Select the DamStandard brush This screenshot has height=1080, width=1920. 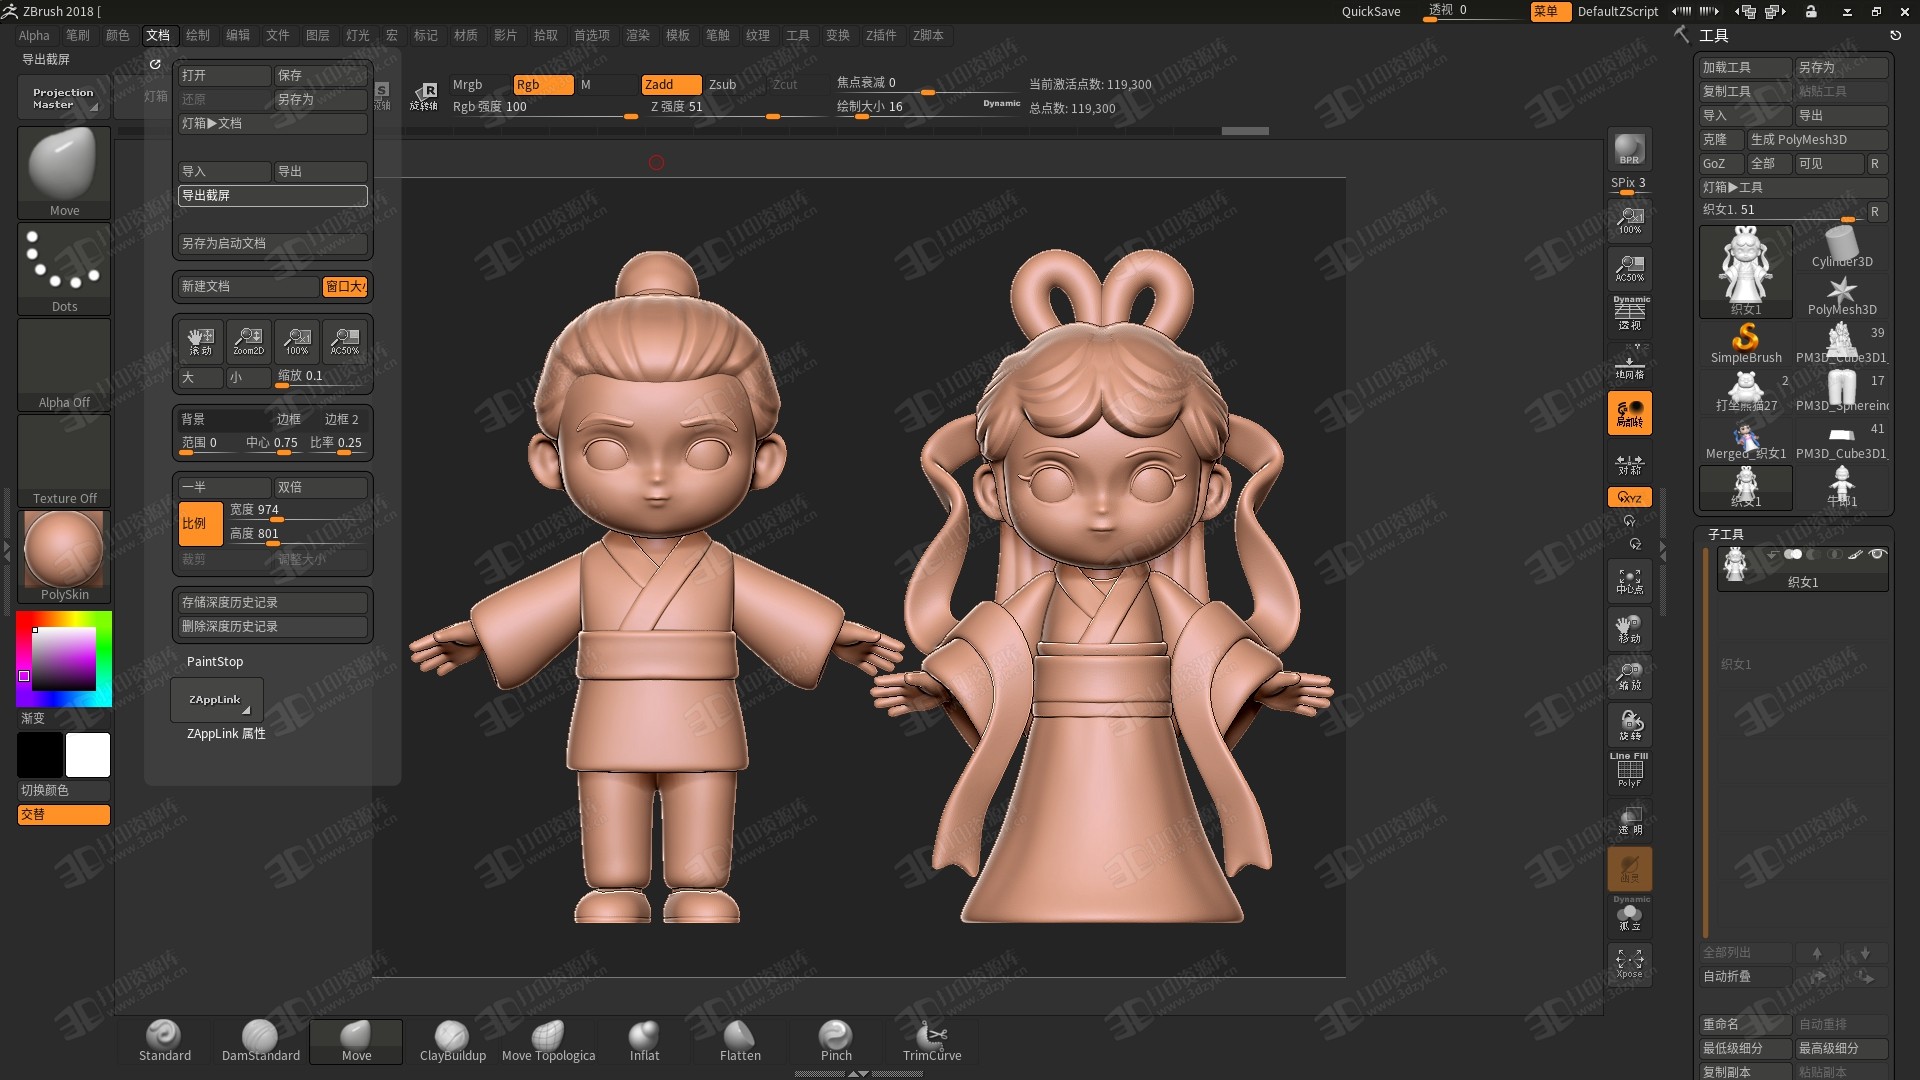(260, 1041)
